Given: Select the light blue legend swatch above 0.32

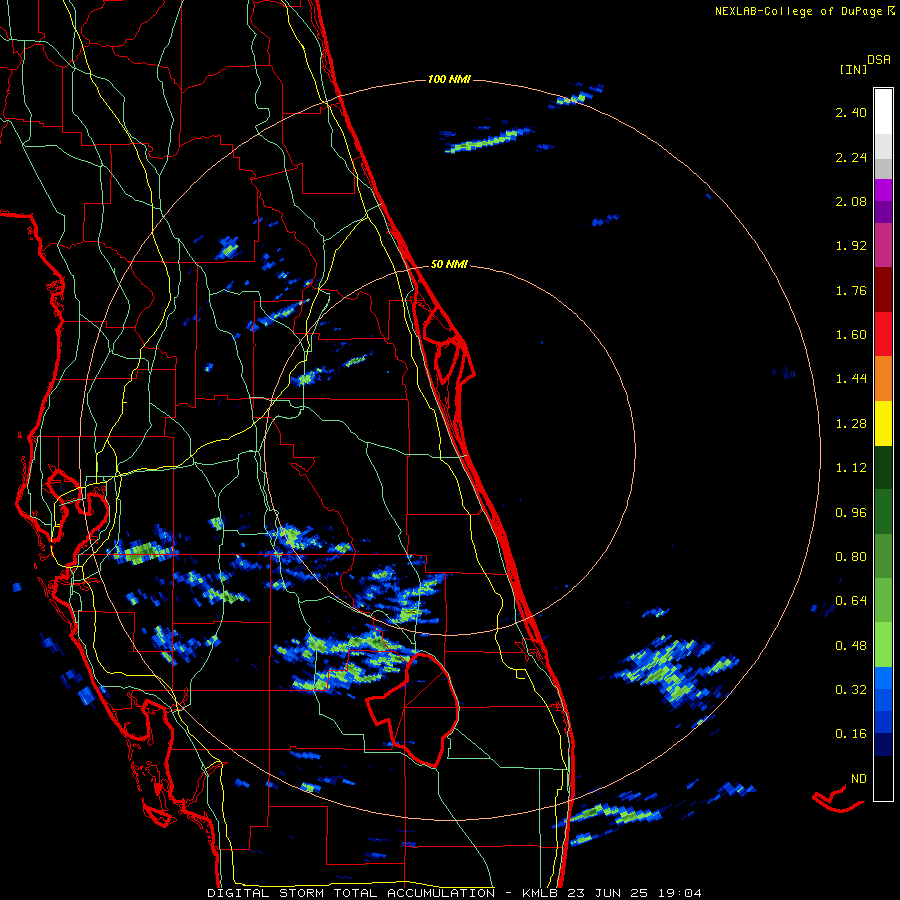Looking at the screenshot, I should click(x=883, y=678).
